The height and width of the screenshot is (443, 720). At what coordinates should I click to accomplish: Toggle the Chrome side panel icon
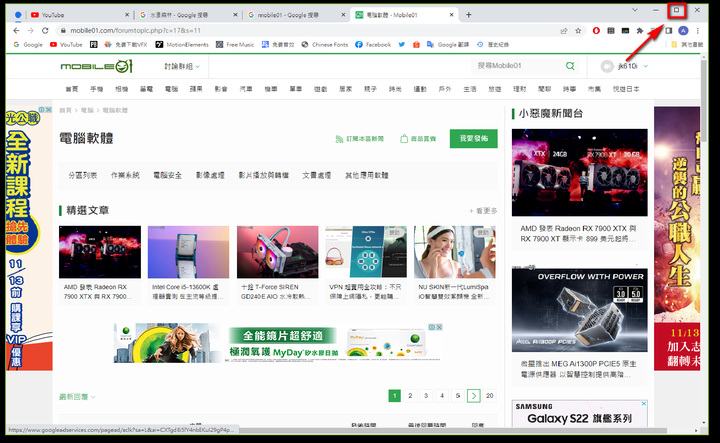pos(669,31)
